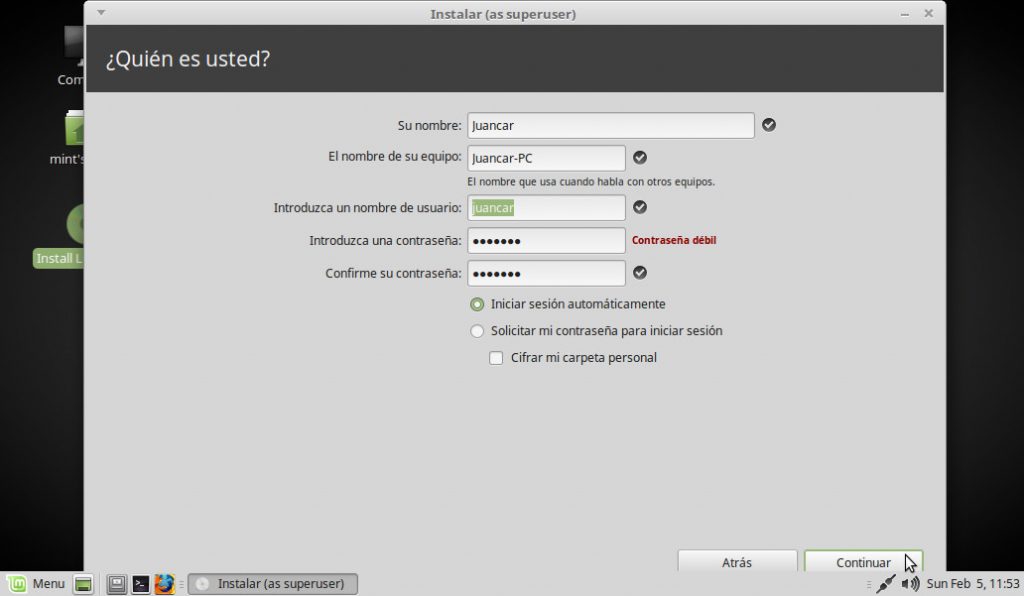Open the sound volume tray icon
Image resolution: width=1024 pixels, height=596 pixels.
pyautogui.click(x=910, y=584)
